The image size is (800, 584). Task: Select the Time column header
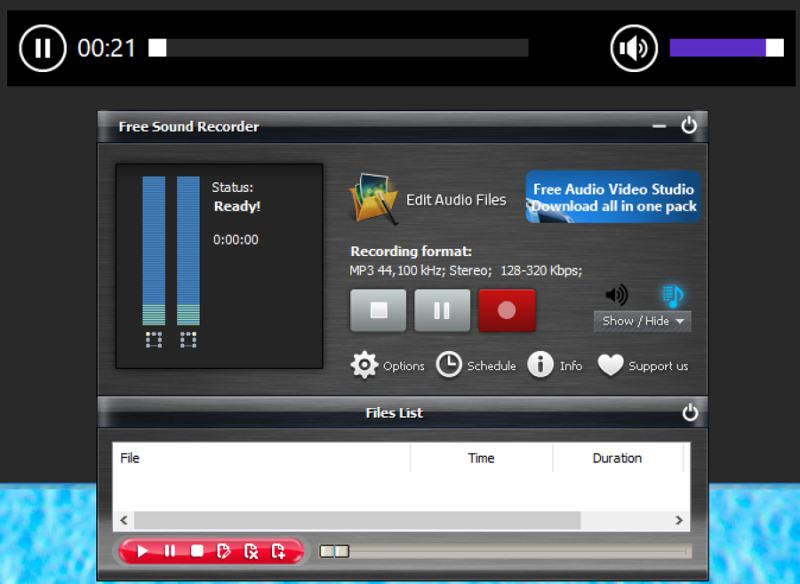pyautogui.click(x=481, y=458)
